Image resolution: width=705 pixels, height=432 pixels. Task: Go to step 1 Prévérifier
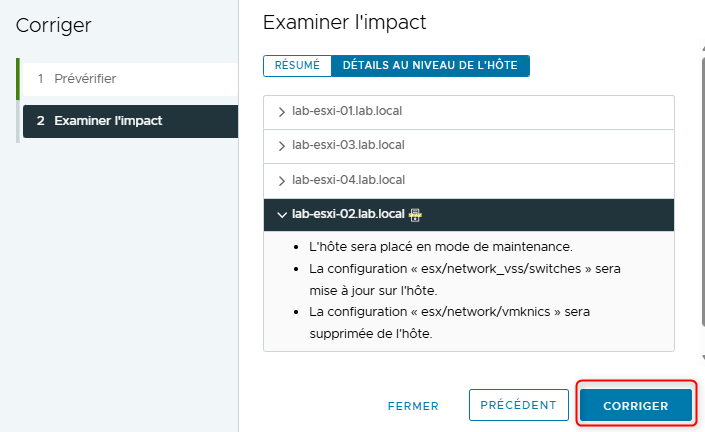click(84, 78)
